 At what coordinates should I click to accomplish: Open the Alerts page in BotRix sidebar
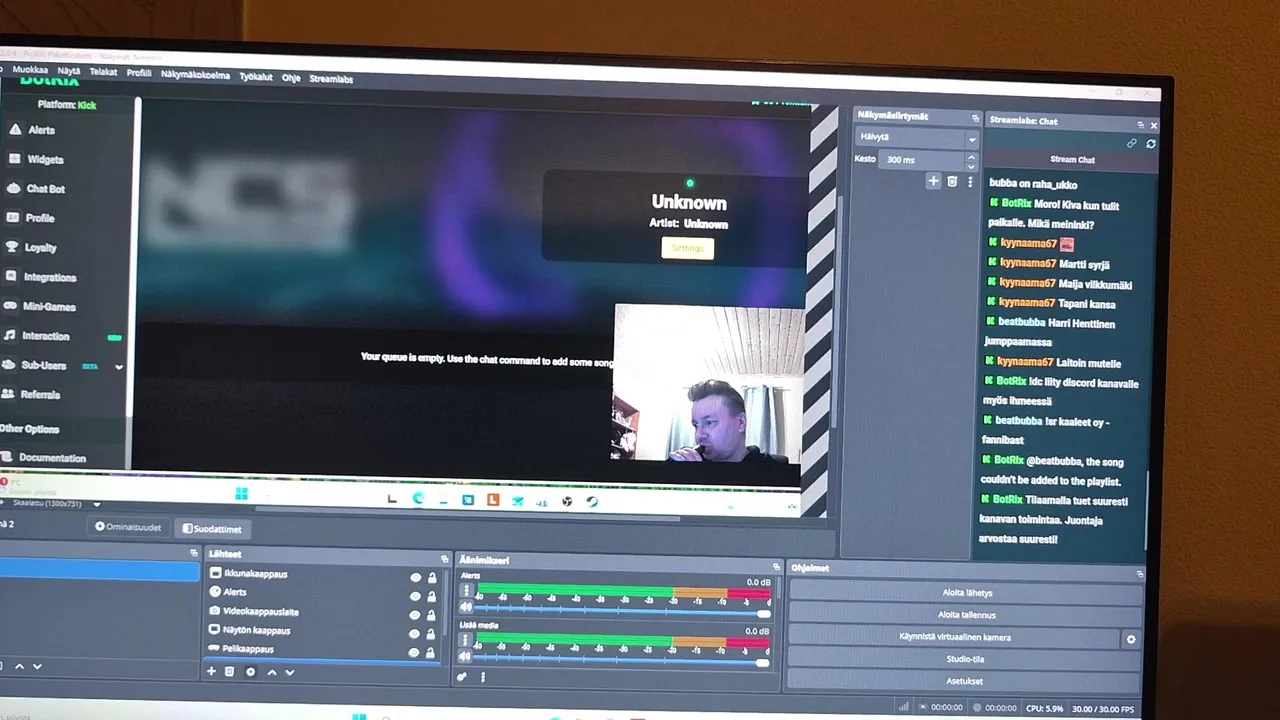pyautogui.click(x=40, y=130)
